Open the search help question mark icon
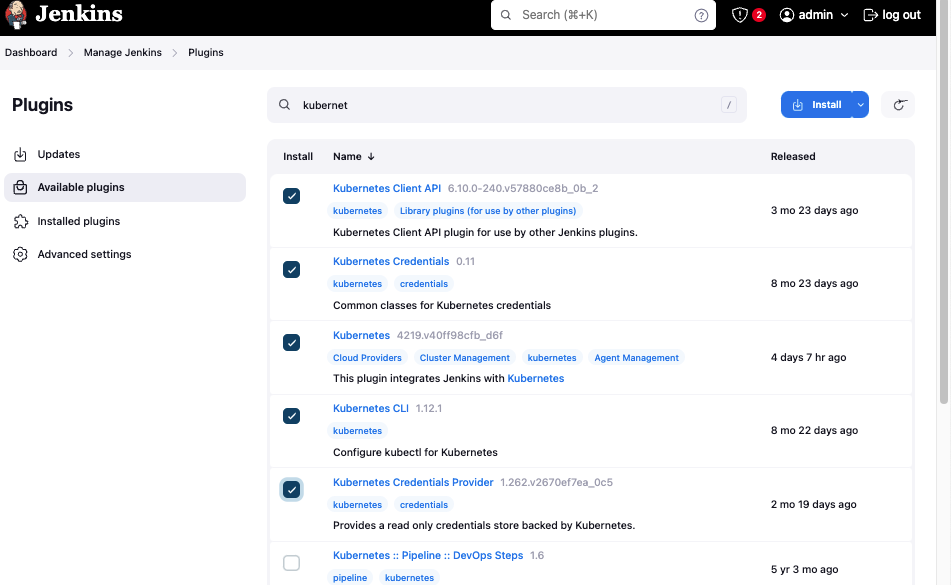Viewport: 951px width, 585px height. pos(702,16)
